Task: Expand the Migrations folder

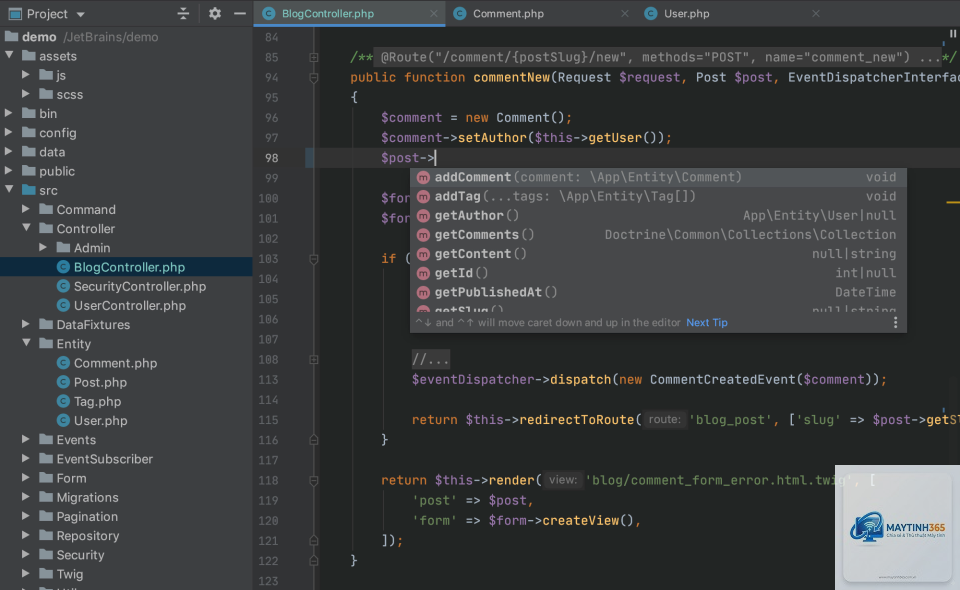Action: tap(26, 497)
